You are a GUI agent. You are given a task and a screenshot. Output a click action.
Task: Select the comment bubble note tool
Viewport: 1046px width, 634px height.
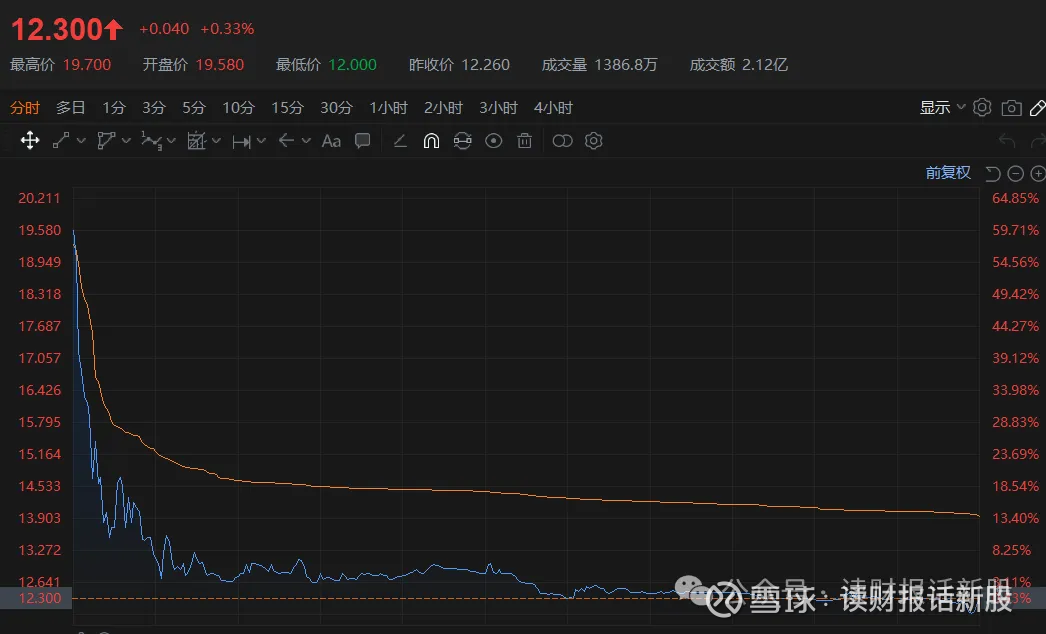[x=362, y=141]
